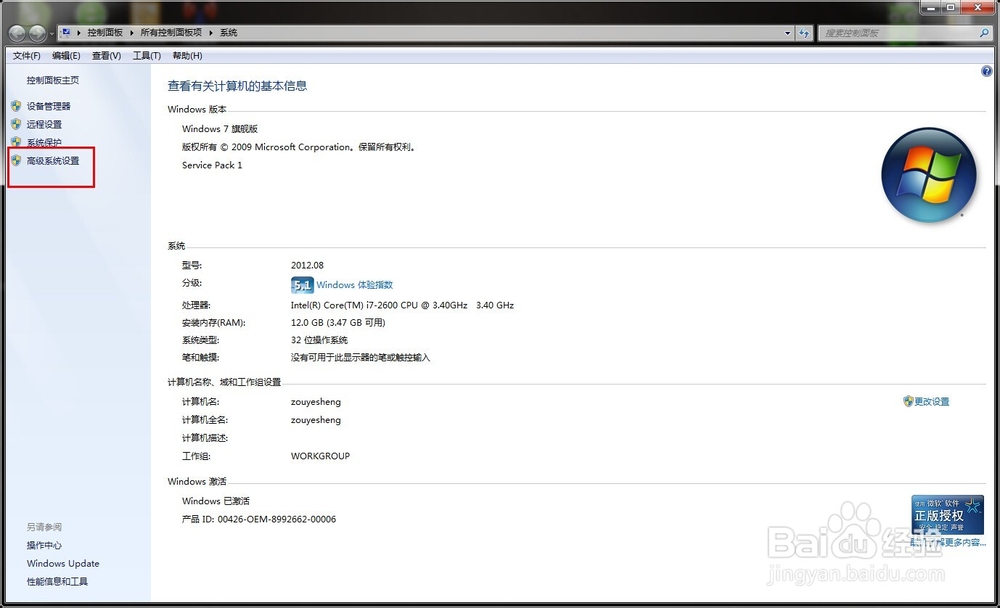Click the 所有控制面板项 breadcrumb segment
Viewport: 1000px width, 608px height.
(171, 33)
